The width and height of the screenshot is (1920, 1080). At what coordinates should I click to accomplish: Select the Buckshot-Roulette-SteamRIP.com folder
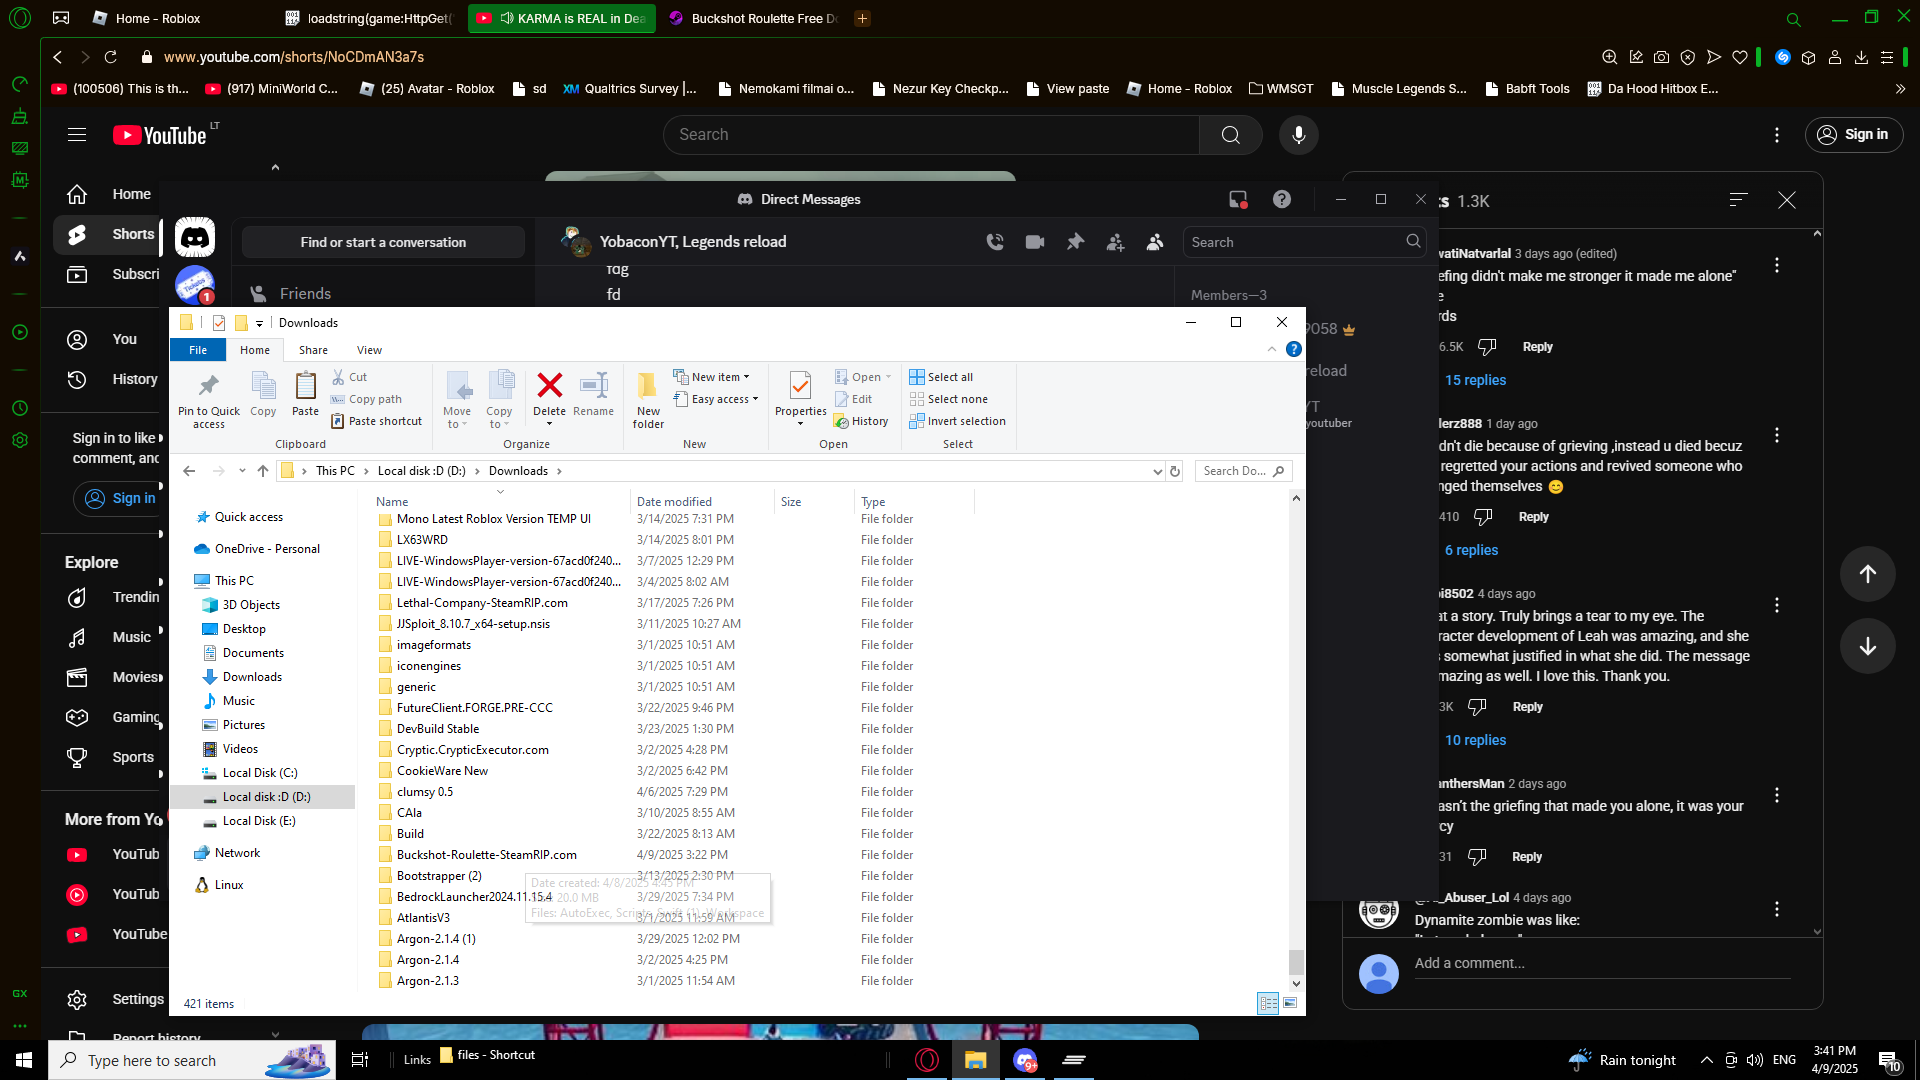486,855
